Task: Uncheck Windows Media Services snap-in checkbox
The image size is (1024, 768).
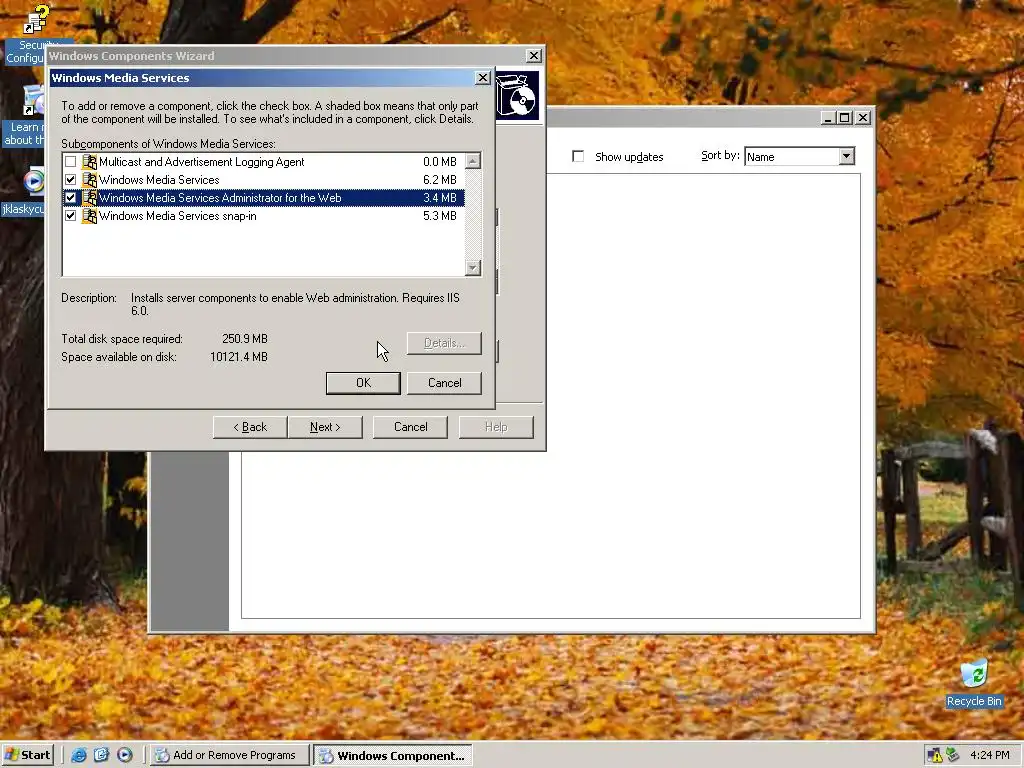Action: [x=71, y=216]
